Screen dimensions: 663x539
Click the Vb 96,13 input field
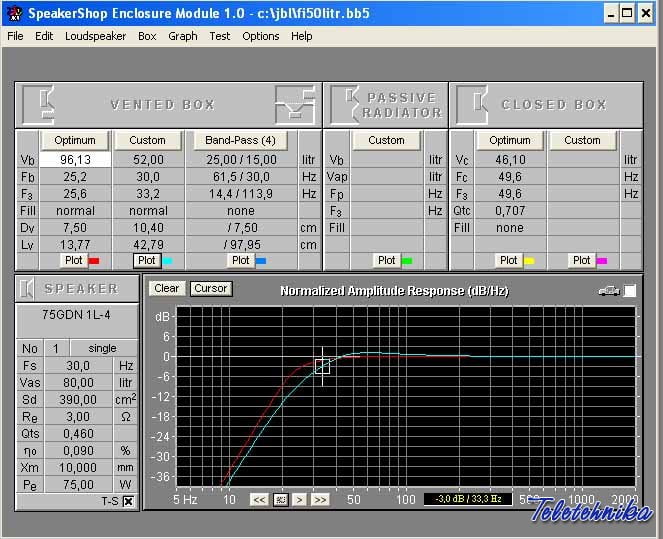(75, 160)
